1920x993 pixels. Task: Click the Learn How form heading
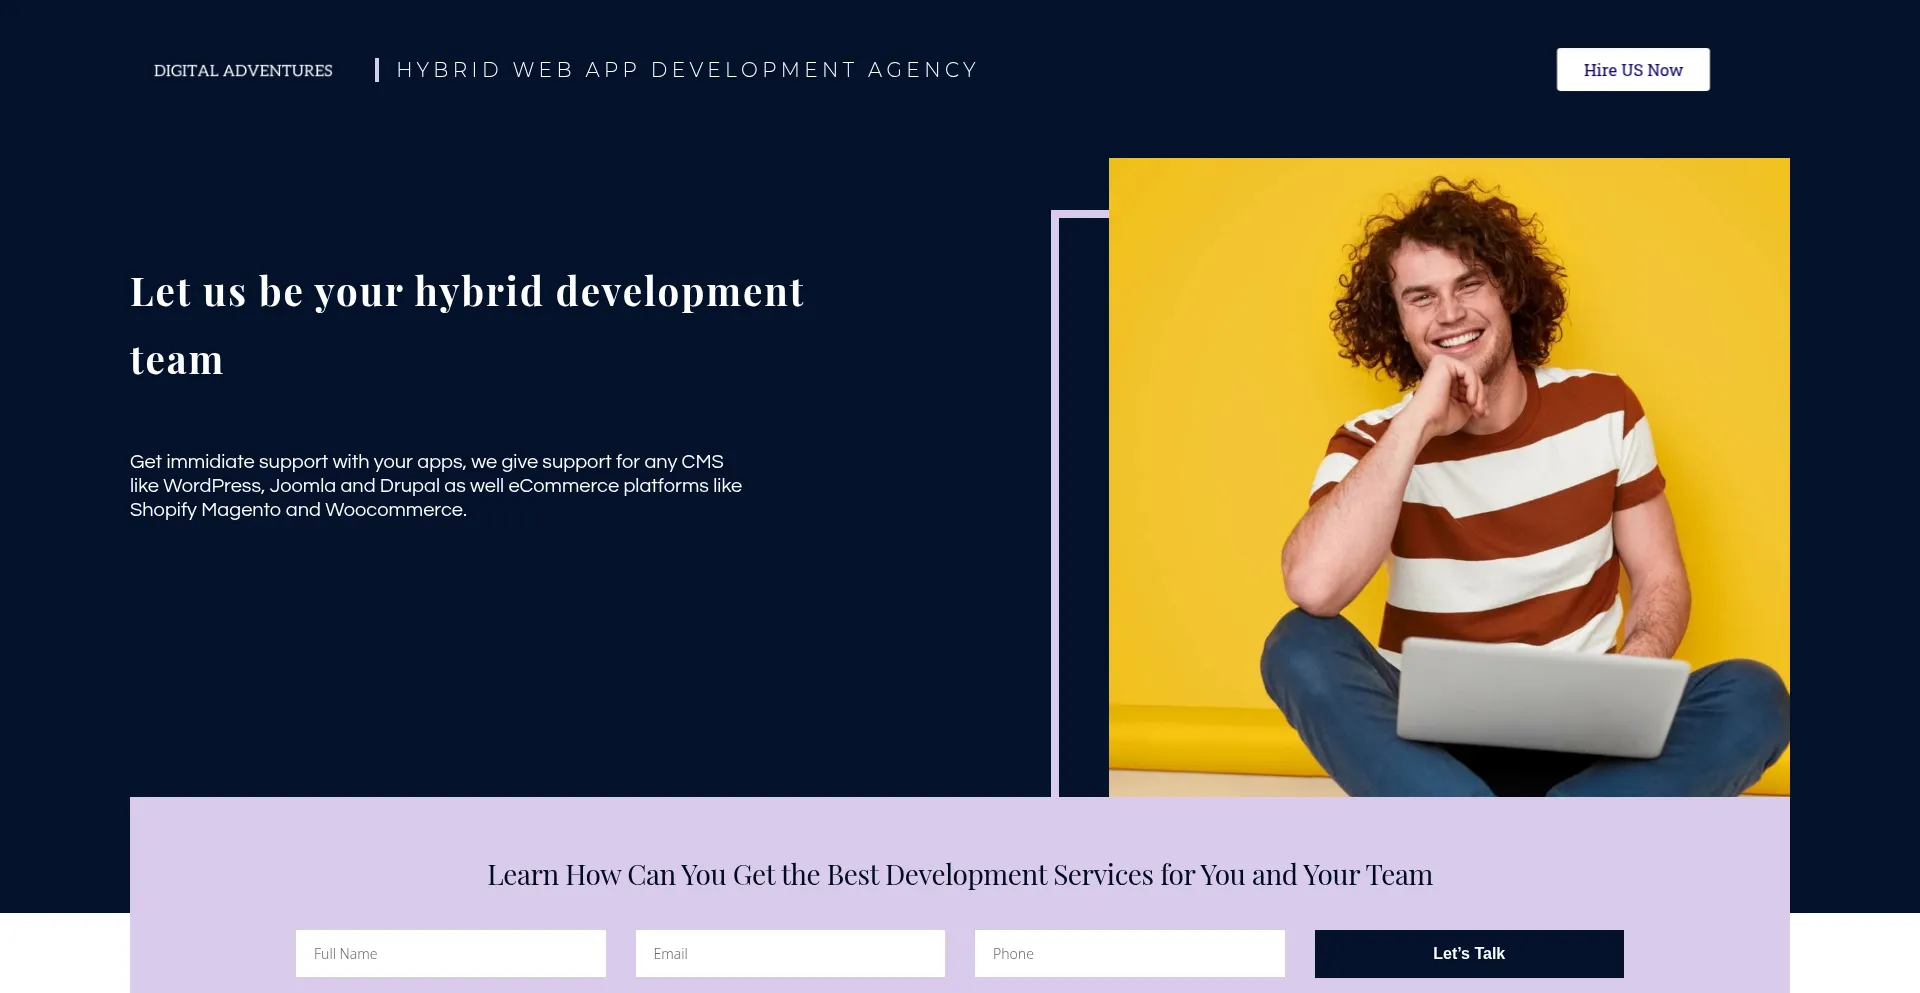click(x=959, y=875)
